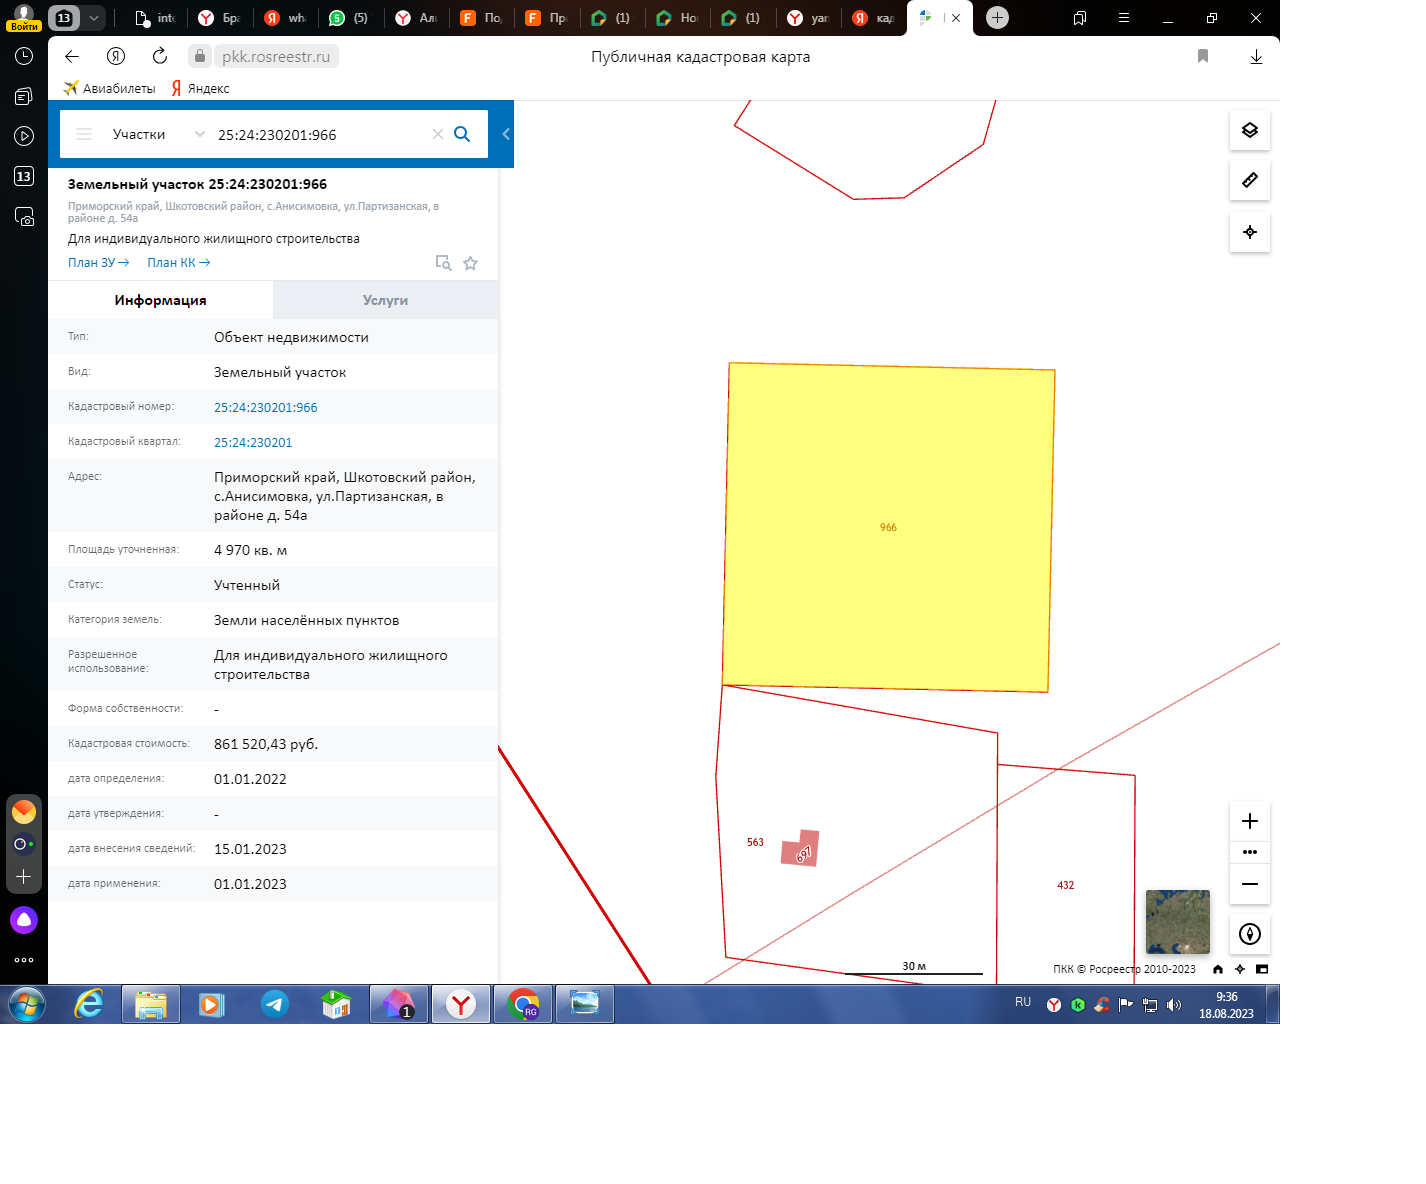This screenshot has width=1426, height=1184.
Task: Expand the Участки search type dropdown
Action: click(200, 134)
